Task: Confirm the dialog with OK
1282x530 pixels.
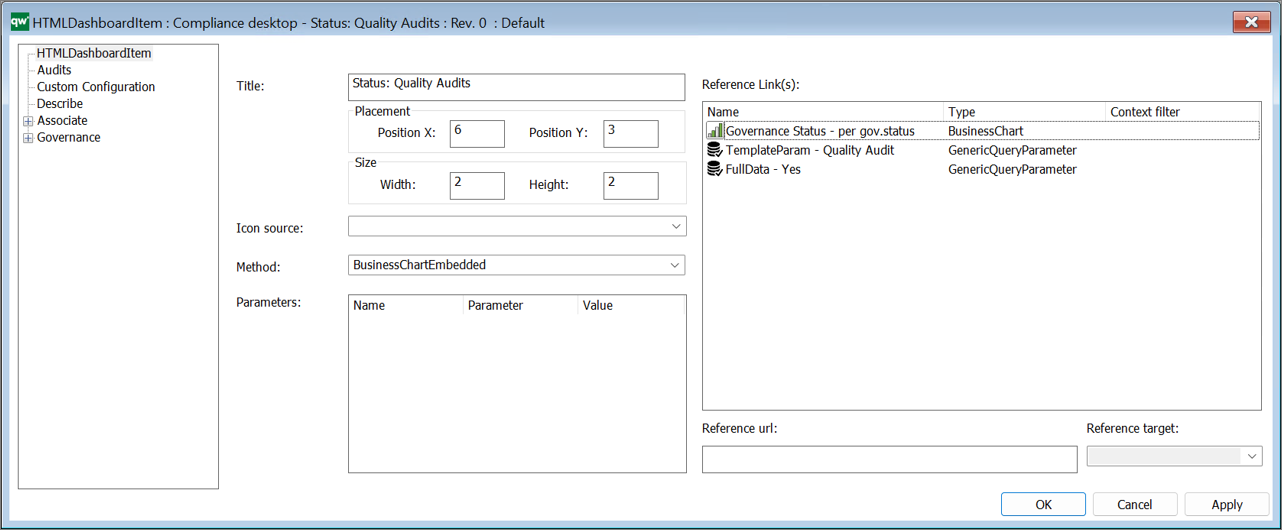Action: (x=1043, y=504)
